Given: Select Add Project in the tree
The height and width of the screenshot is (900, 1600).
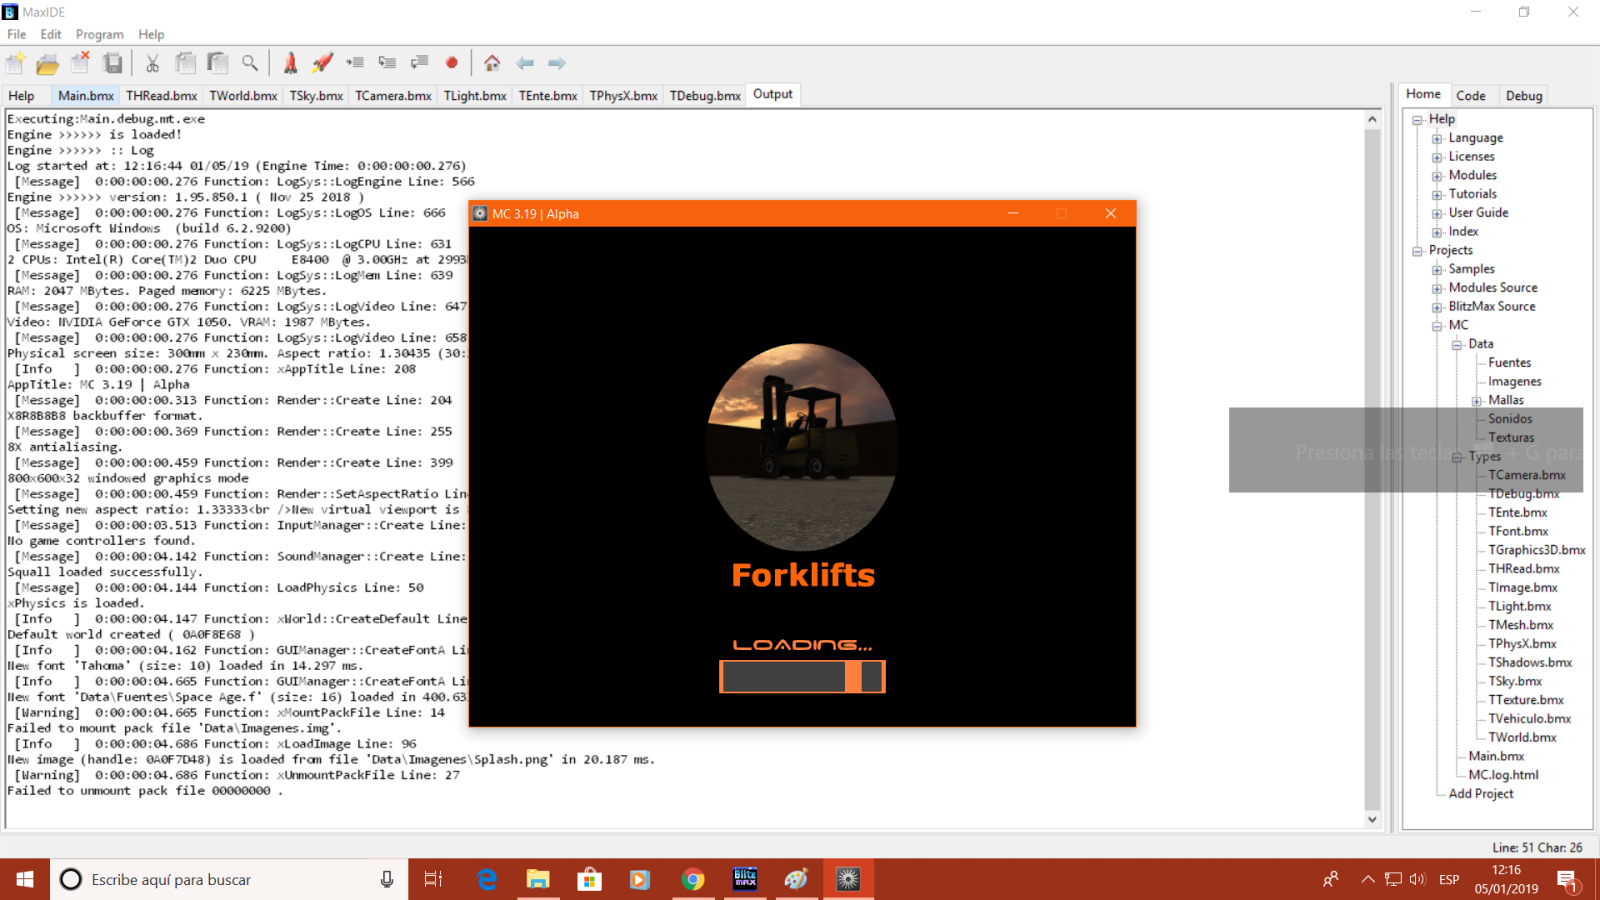Looking at the screenshot, I should [x=1480, y=794].
